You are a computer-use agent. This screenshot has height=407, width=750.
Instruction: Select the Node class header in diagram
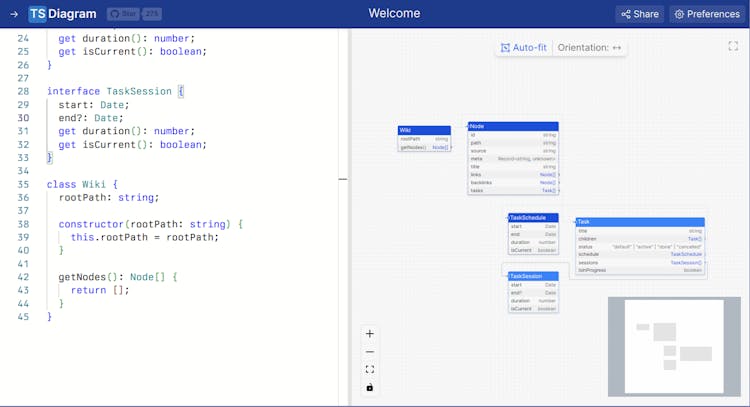point(513,126)
